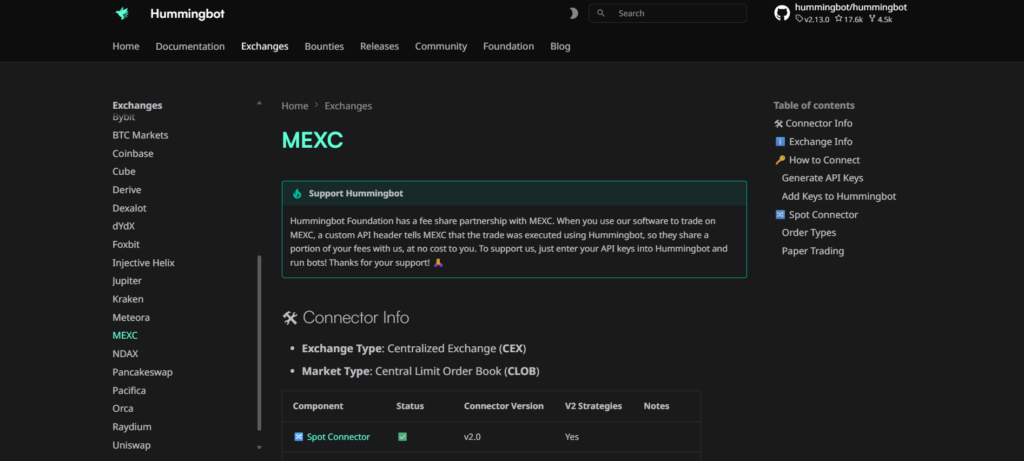
Task: Click green check status icon
Action: tap(402, 437)
